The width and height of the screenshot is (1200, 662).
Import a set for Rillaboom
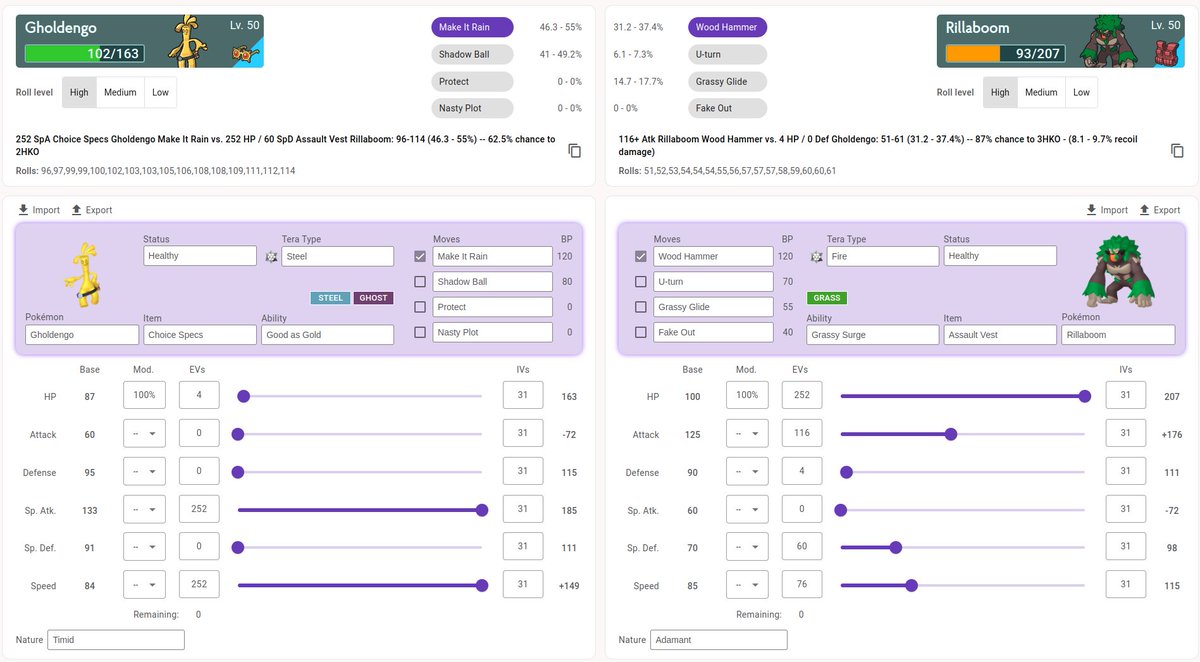[x=1106, y=210]
